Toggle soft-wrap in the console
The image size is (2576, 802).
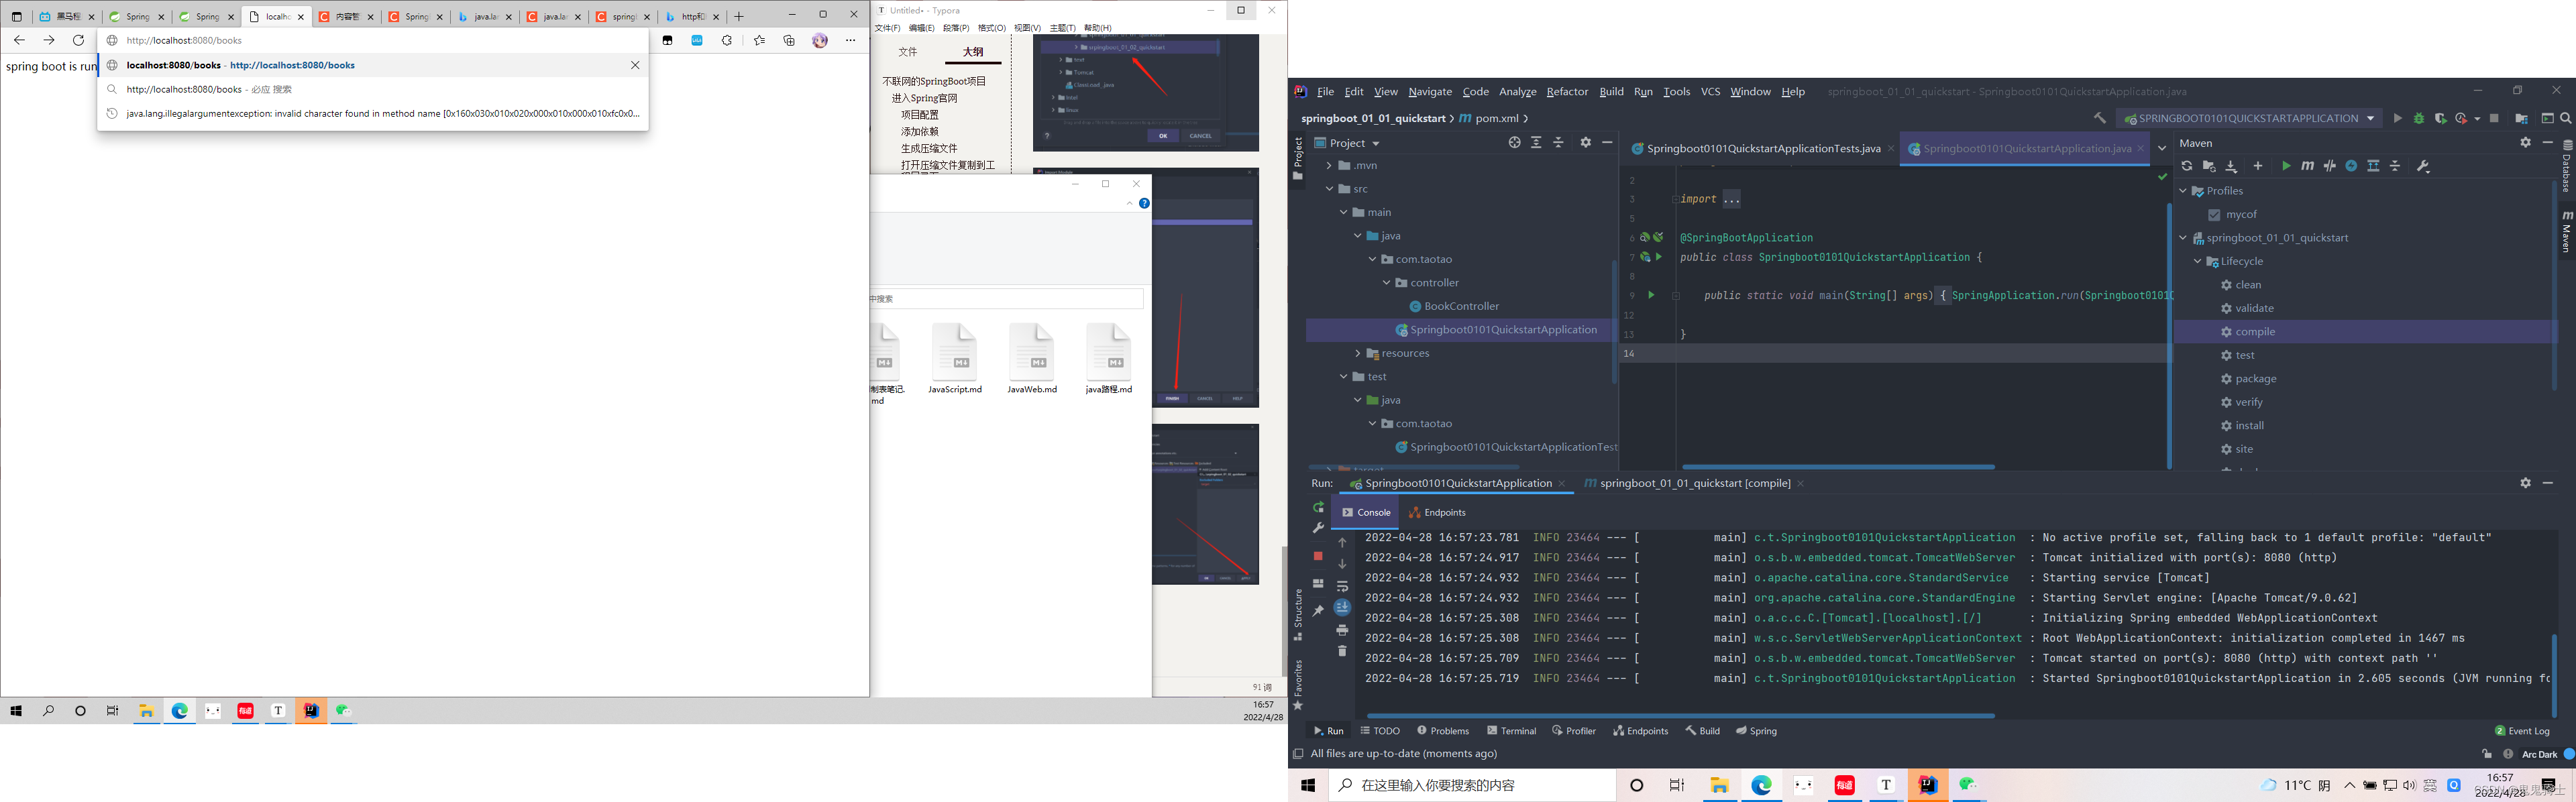tap(1342, 586)
